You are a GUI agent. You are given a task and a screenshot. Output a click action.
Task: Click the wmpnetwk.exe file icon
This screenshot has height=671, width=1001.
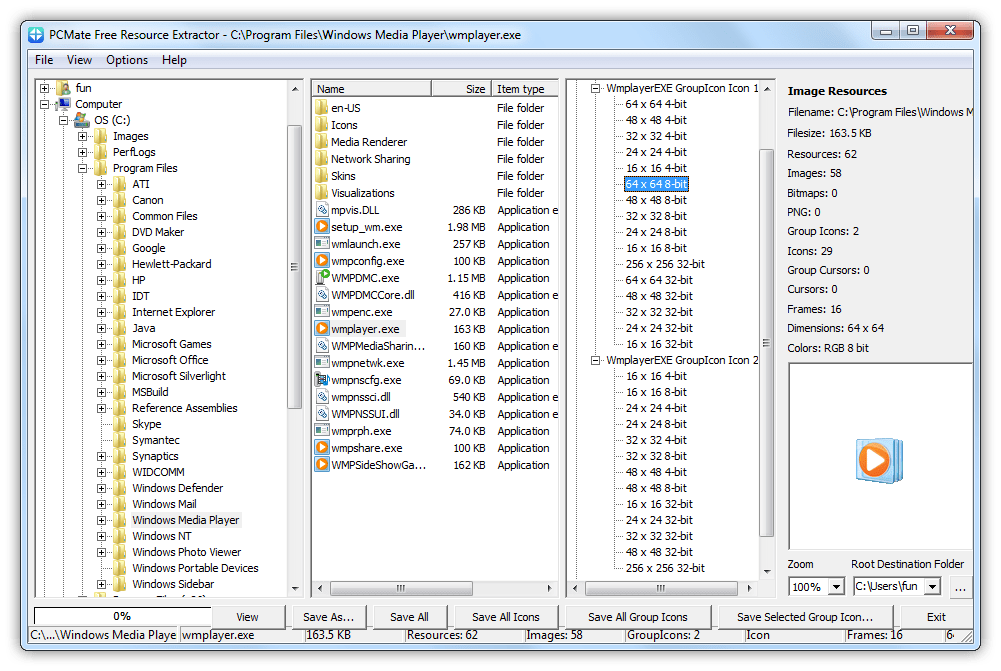coord(322,363)
